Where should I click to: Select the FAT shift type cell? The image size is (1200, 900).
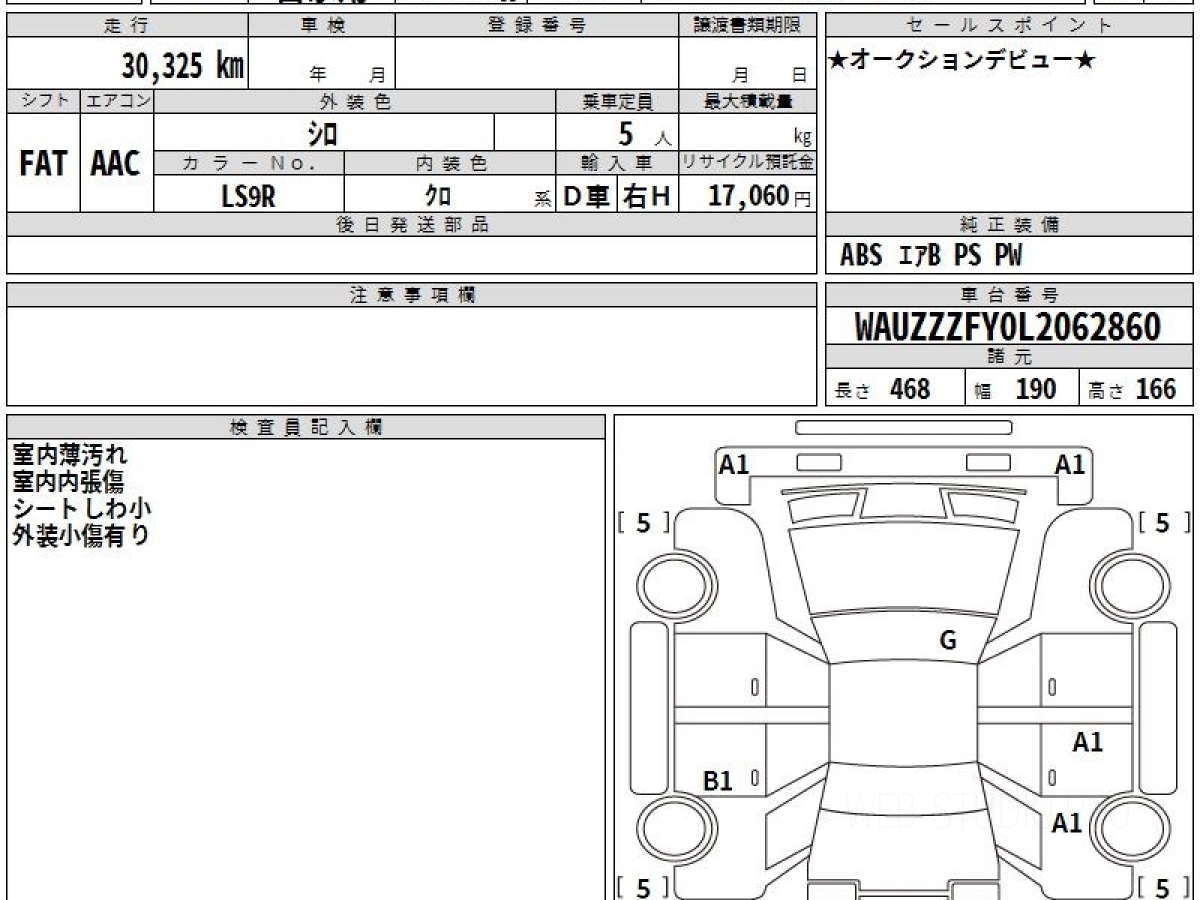coord(43,164)
